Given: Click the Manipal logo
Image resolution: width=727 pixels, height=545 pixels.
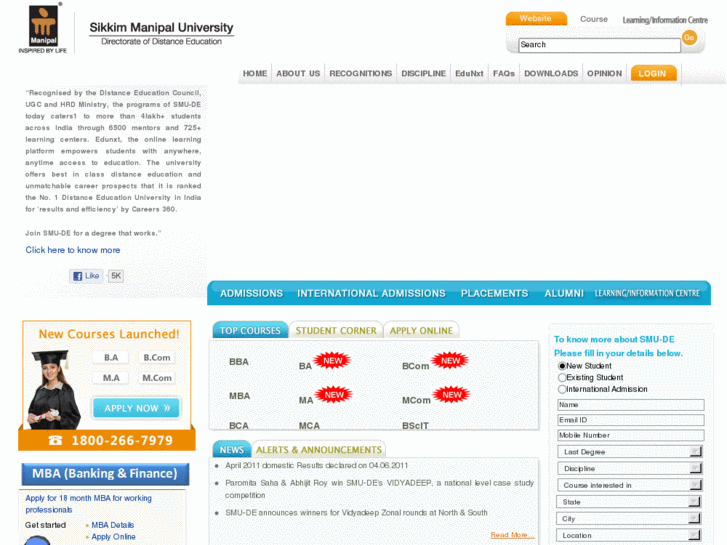Looking at the screenshot, I should pyautogui.click(x=43, y=27).
